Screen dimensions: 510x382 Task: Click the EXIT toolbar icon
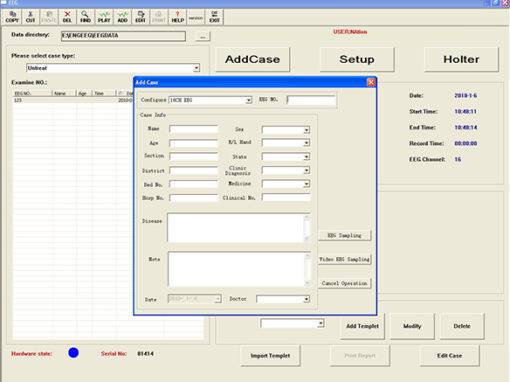(214, 17)
